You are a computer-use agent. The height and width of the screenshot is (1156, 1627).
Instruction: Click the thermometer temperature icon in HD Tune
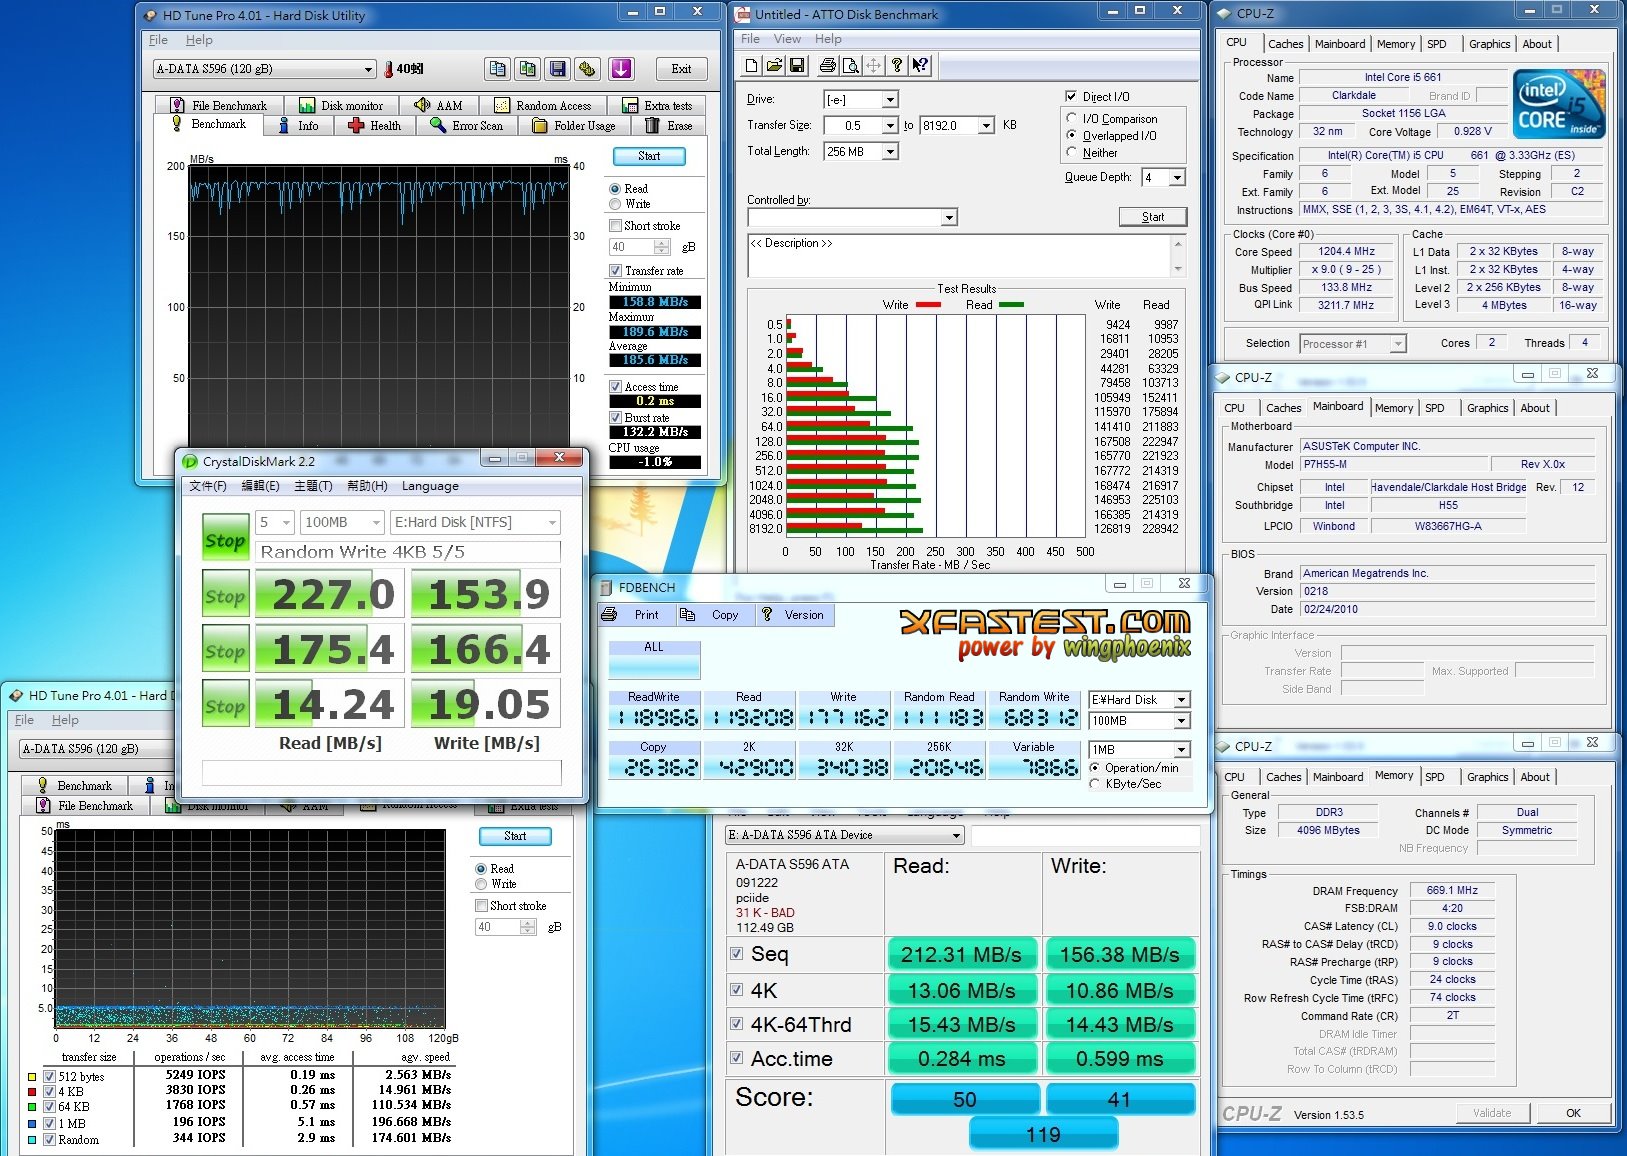[388, 69]
